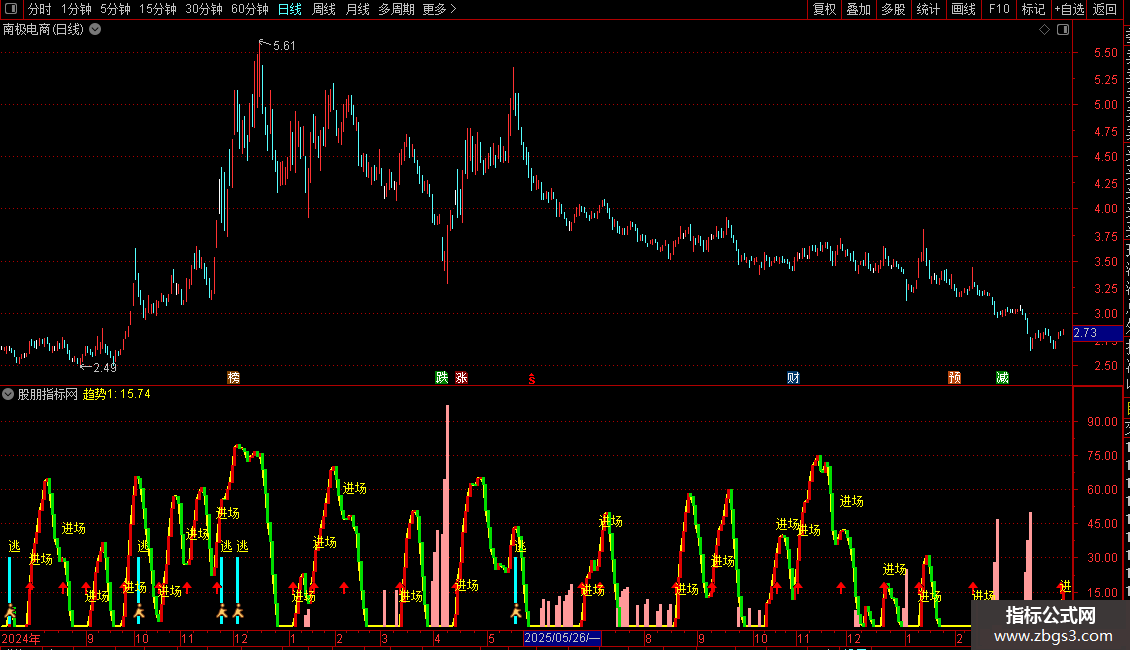Expand the 南极电商(日线) dropdown arrow
The width and height of the screenshot is (1130, 650).
click(95, 30)
